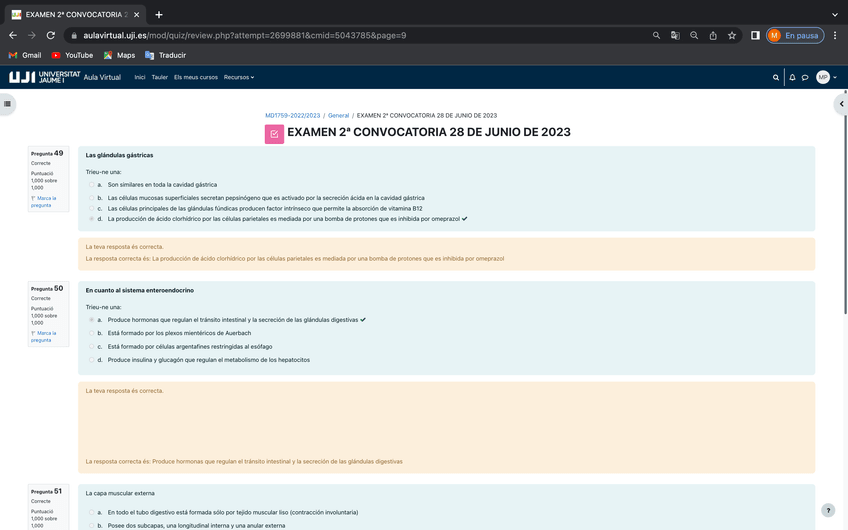Open the right block drawer arrow
This screenshot has height=530, width=848.
(x=841, y=104)
